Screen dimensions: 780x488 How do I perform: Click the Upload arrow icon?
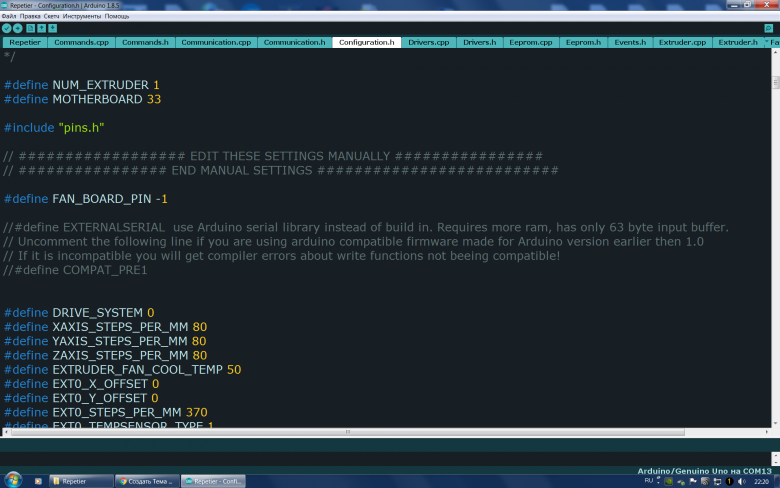(x=18, y=28)
